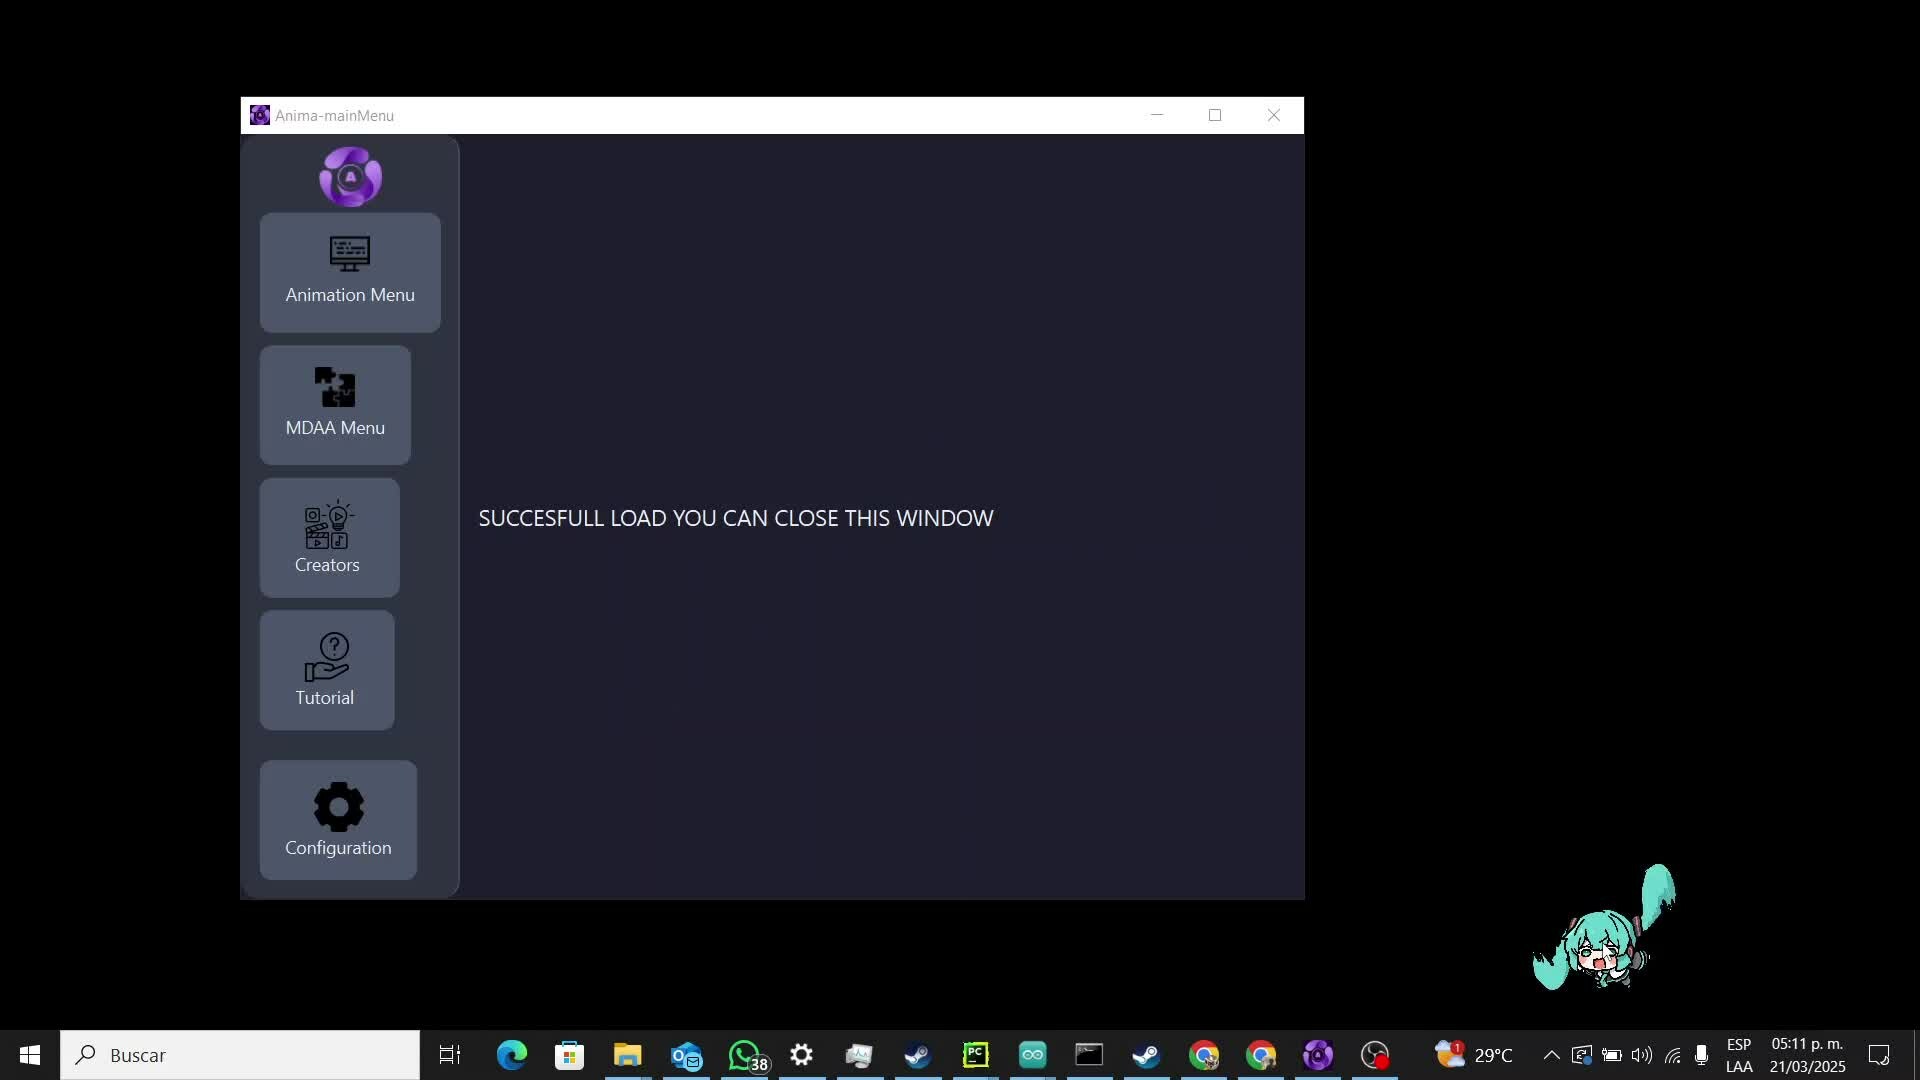Open the volume control in tray

tap(1641, 1055)
